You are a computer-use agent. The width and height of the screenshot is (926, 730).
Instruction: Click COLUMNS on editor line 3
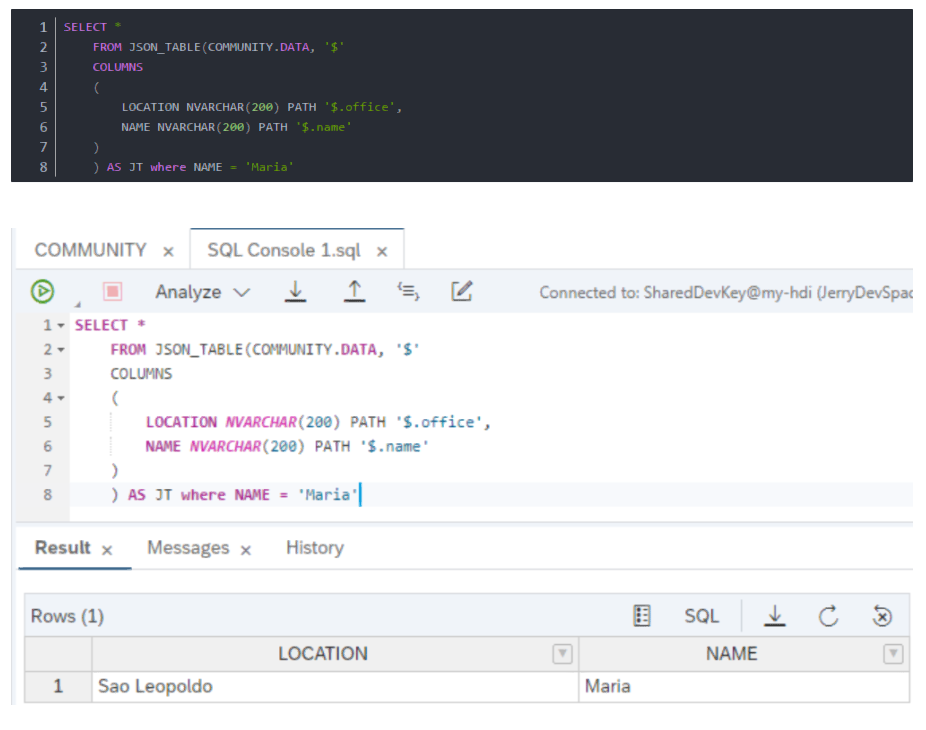pos(141,374)
